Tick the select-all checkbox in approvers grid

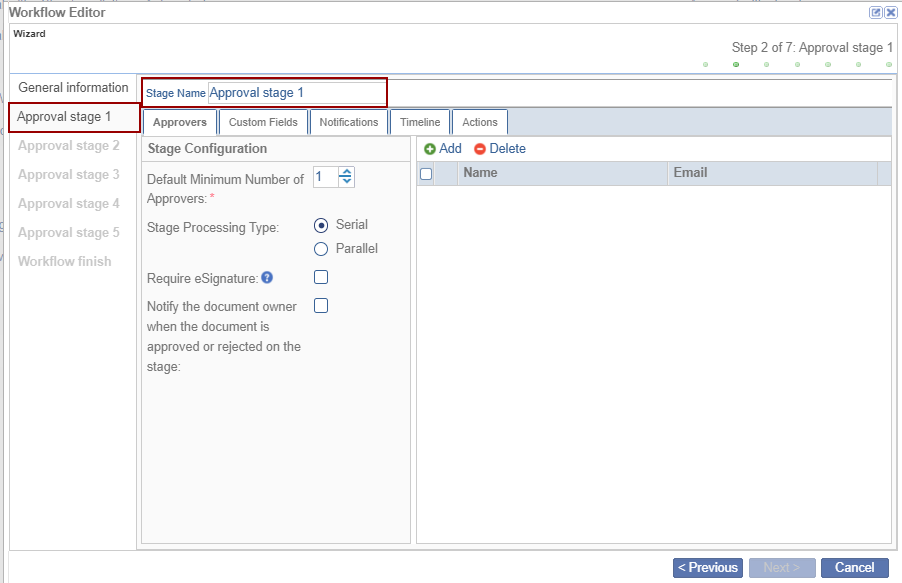[x=426, y=174]
